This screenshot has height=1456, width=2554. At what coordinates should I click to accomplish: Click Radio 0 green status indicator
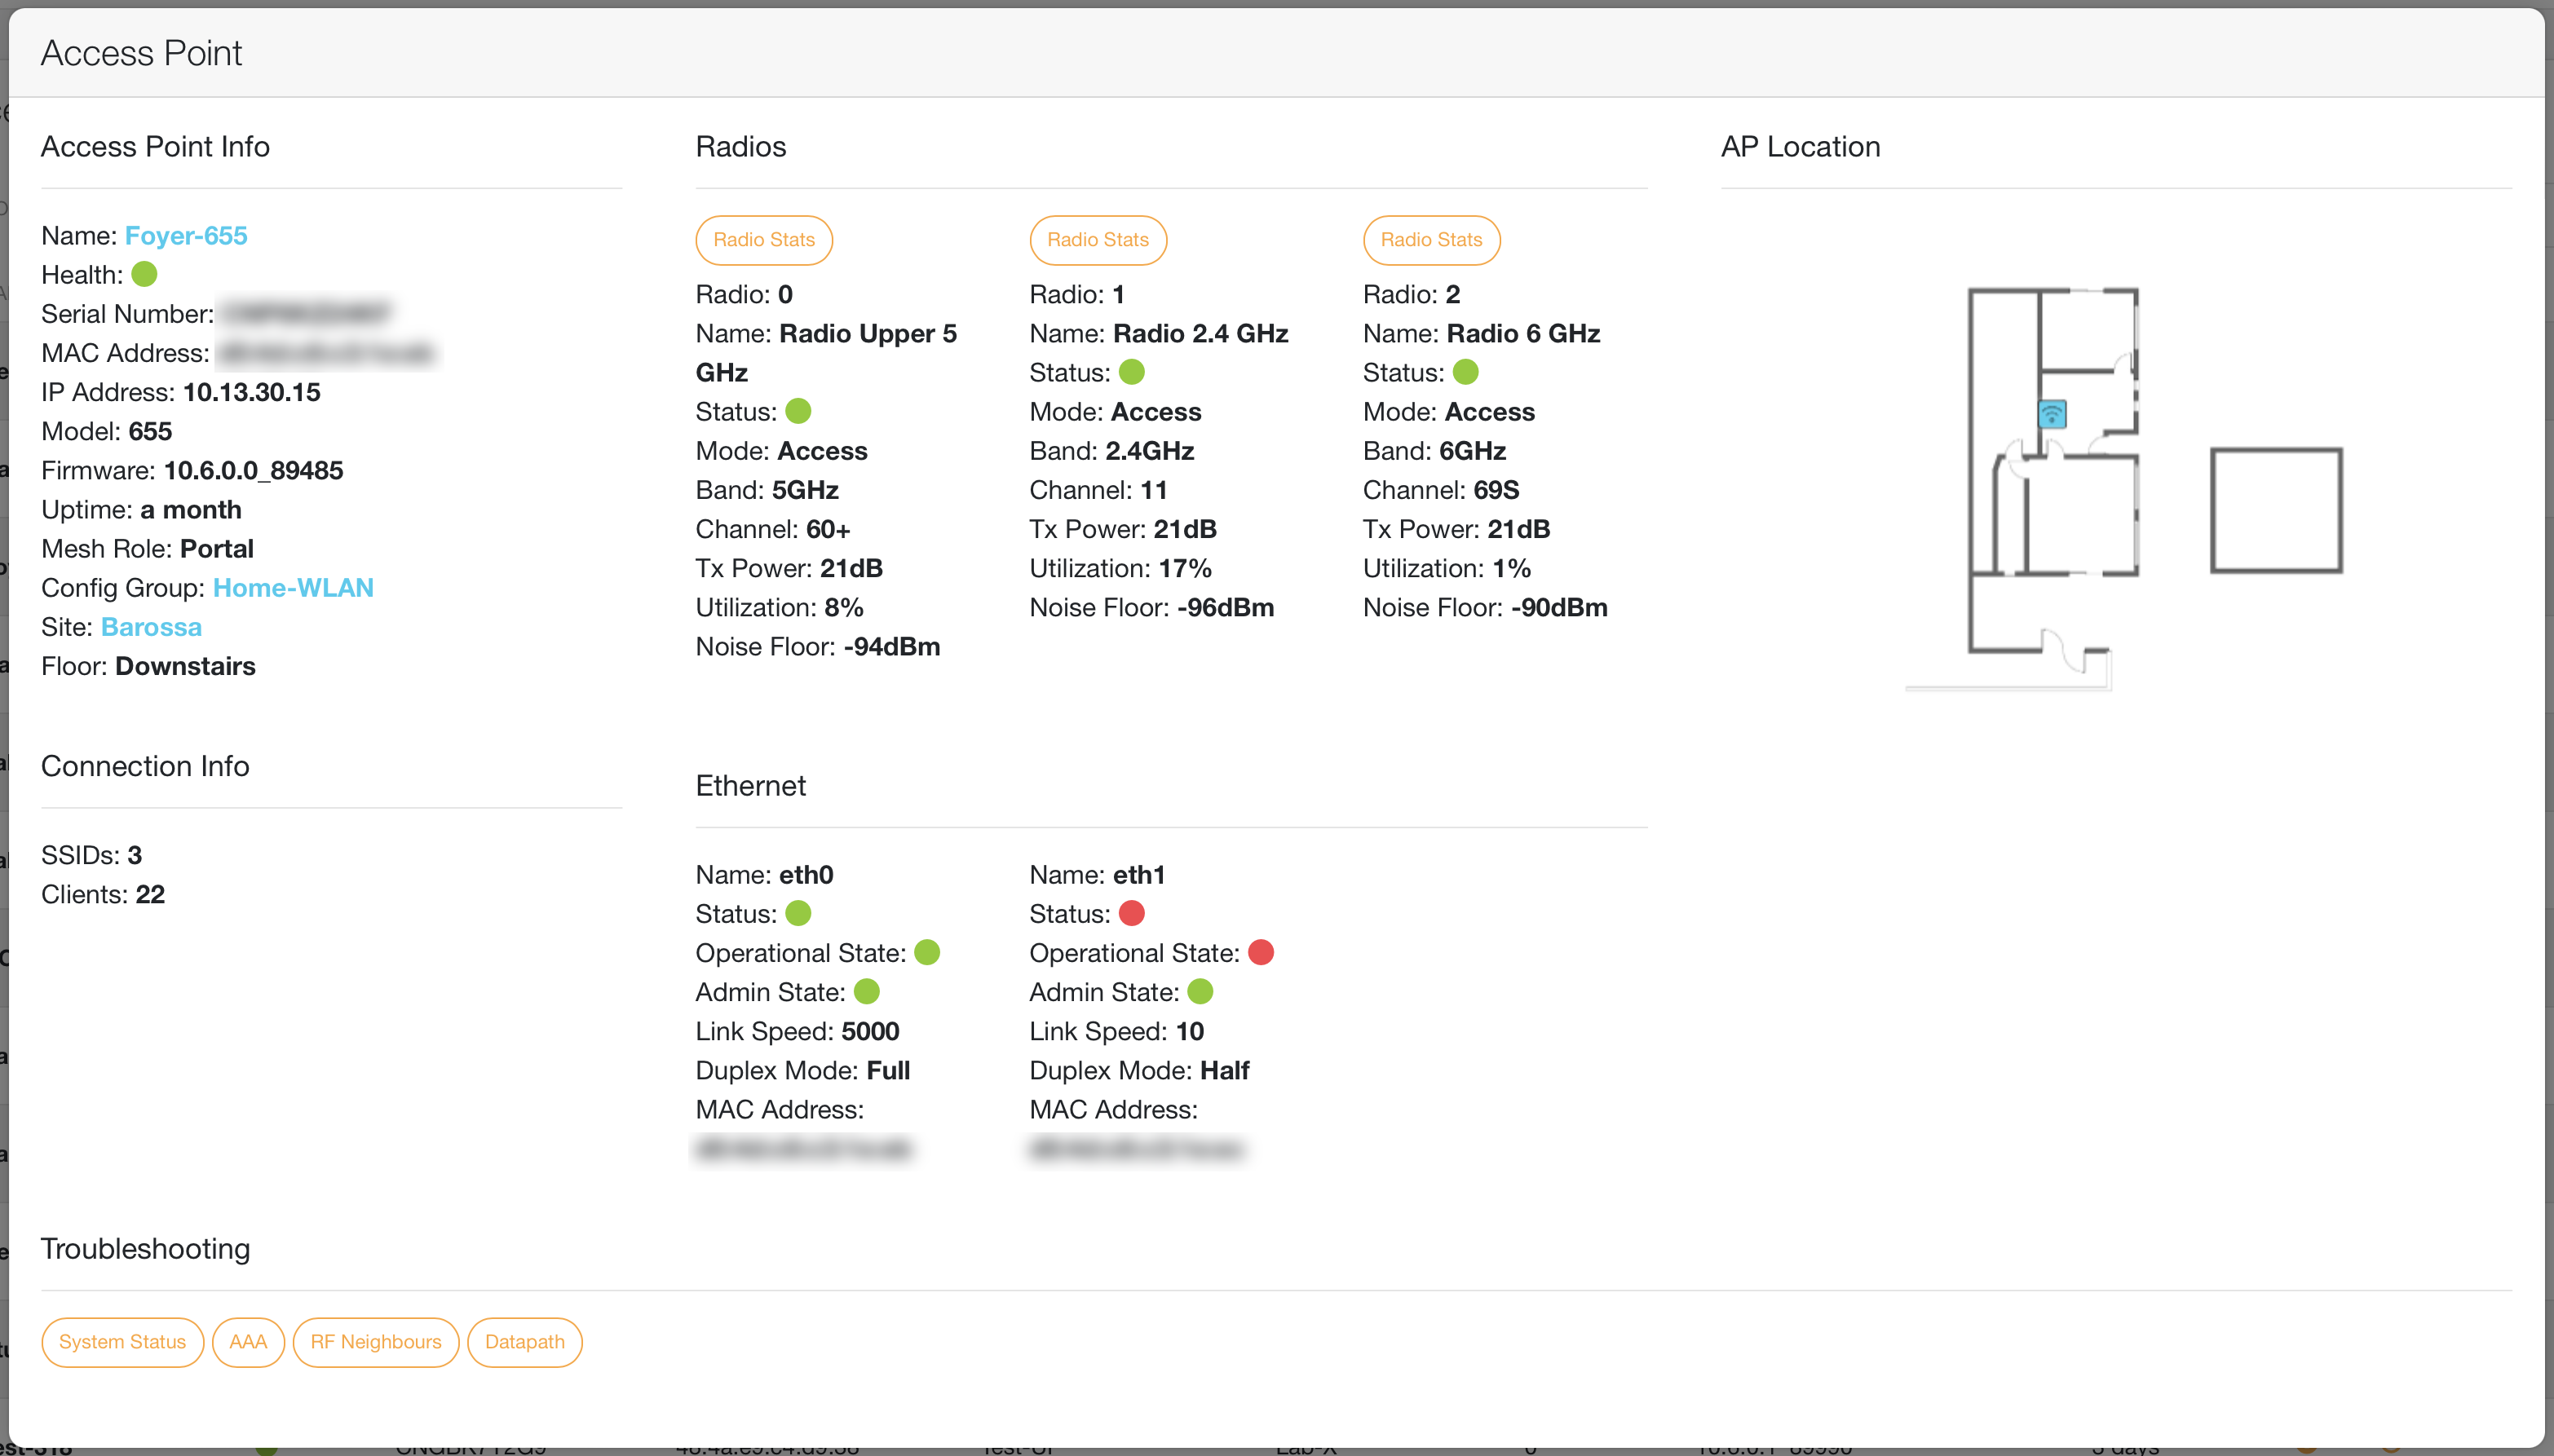pyautogui.click(x=798, y=411)
